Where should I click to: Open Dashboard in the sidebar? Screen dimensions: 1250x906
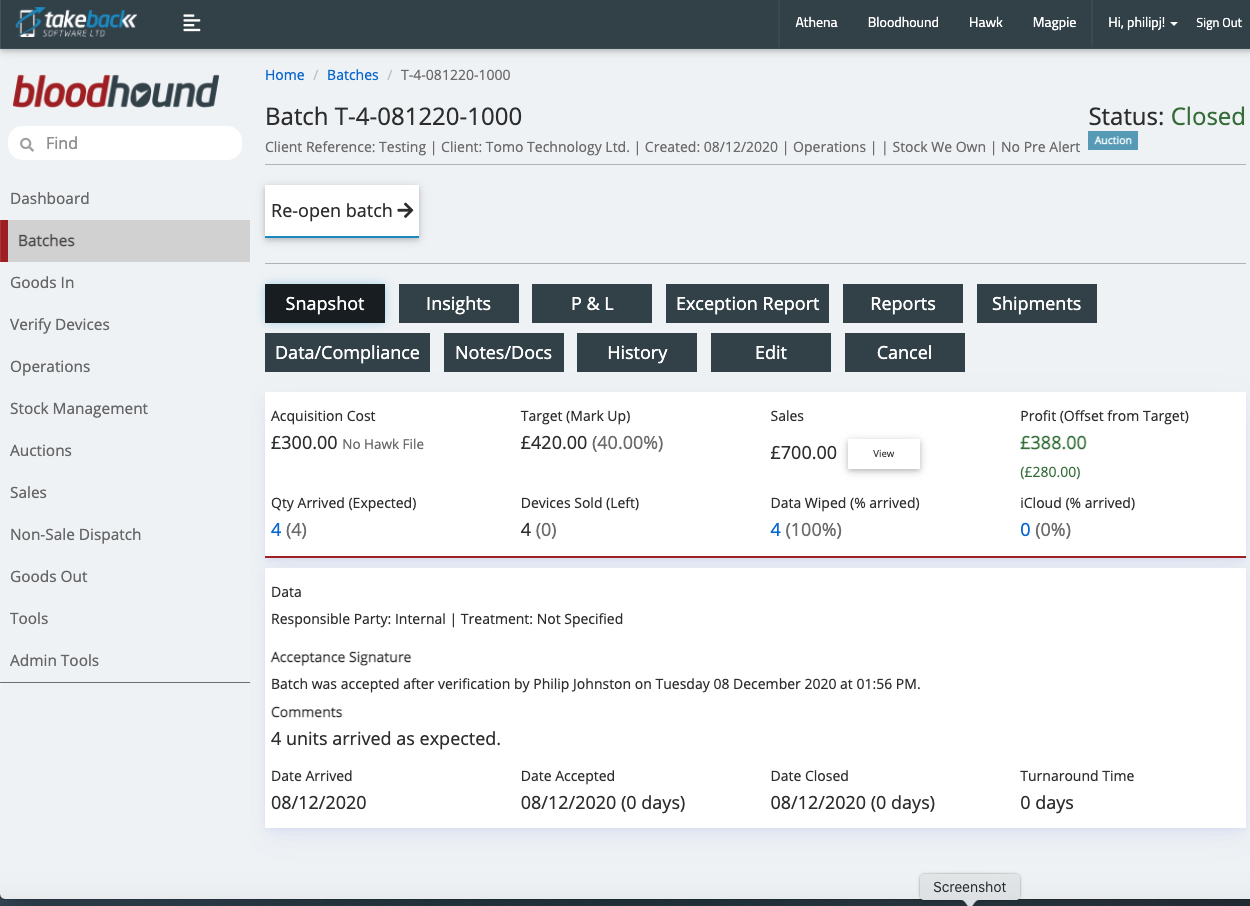(125, 198)
